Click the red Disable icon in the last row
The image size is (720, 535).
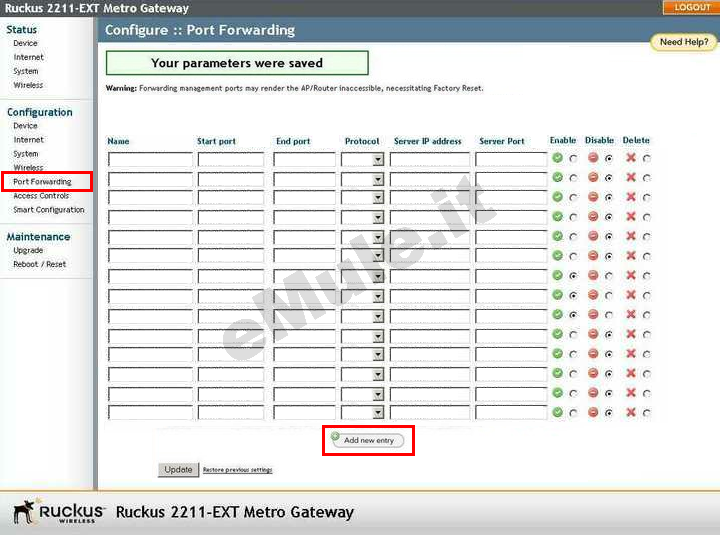point(593,412)
